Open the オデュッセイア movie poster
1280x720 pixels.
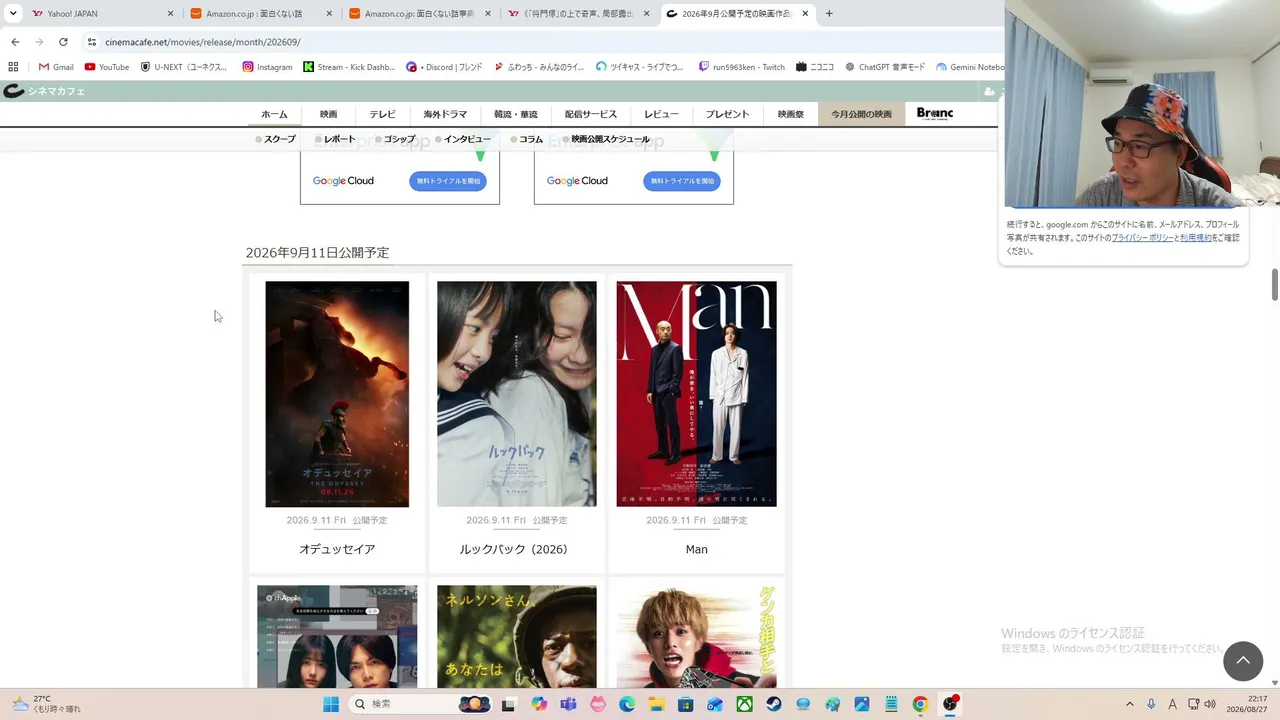coord(337,394)
